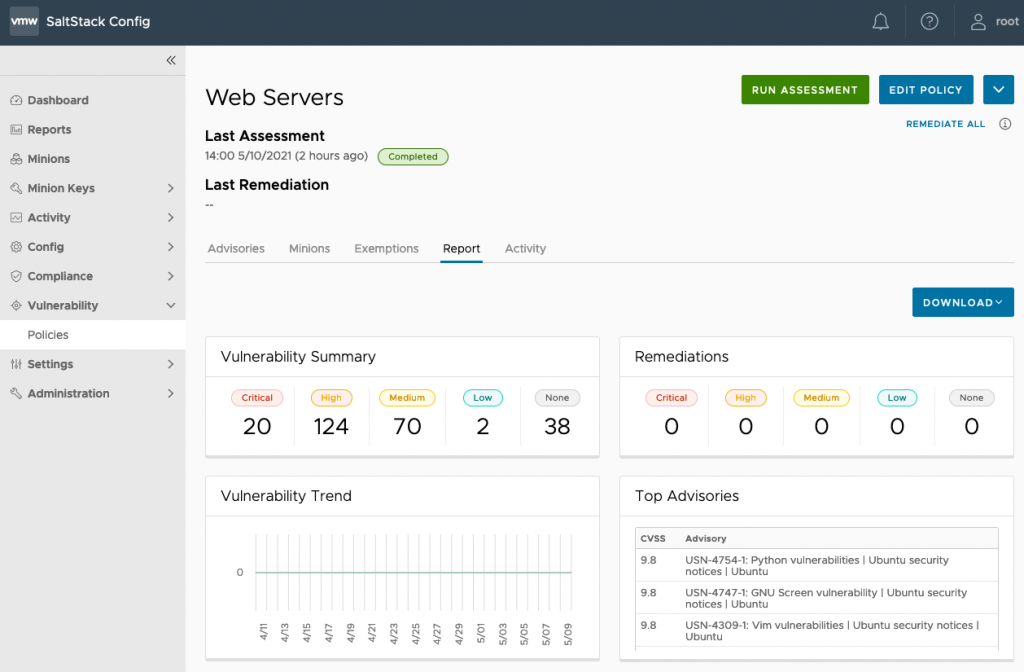Open the Download dropdown button
The width and height of the screenshot is (1024, 672).
click(x=962, y=303)
